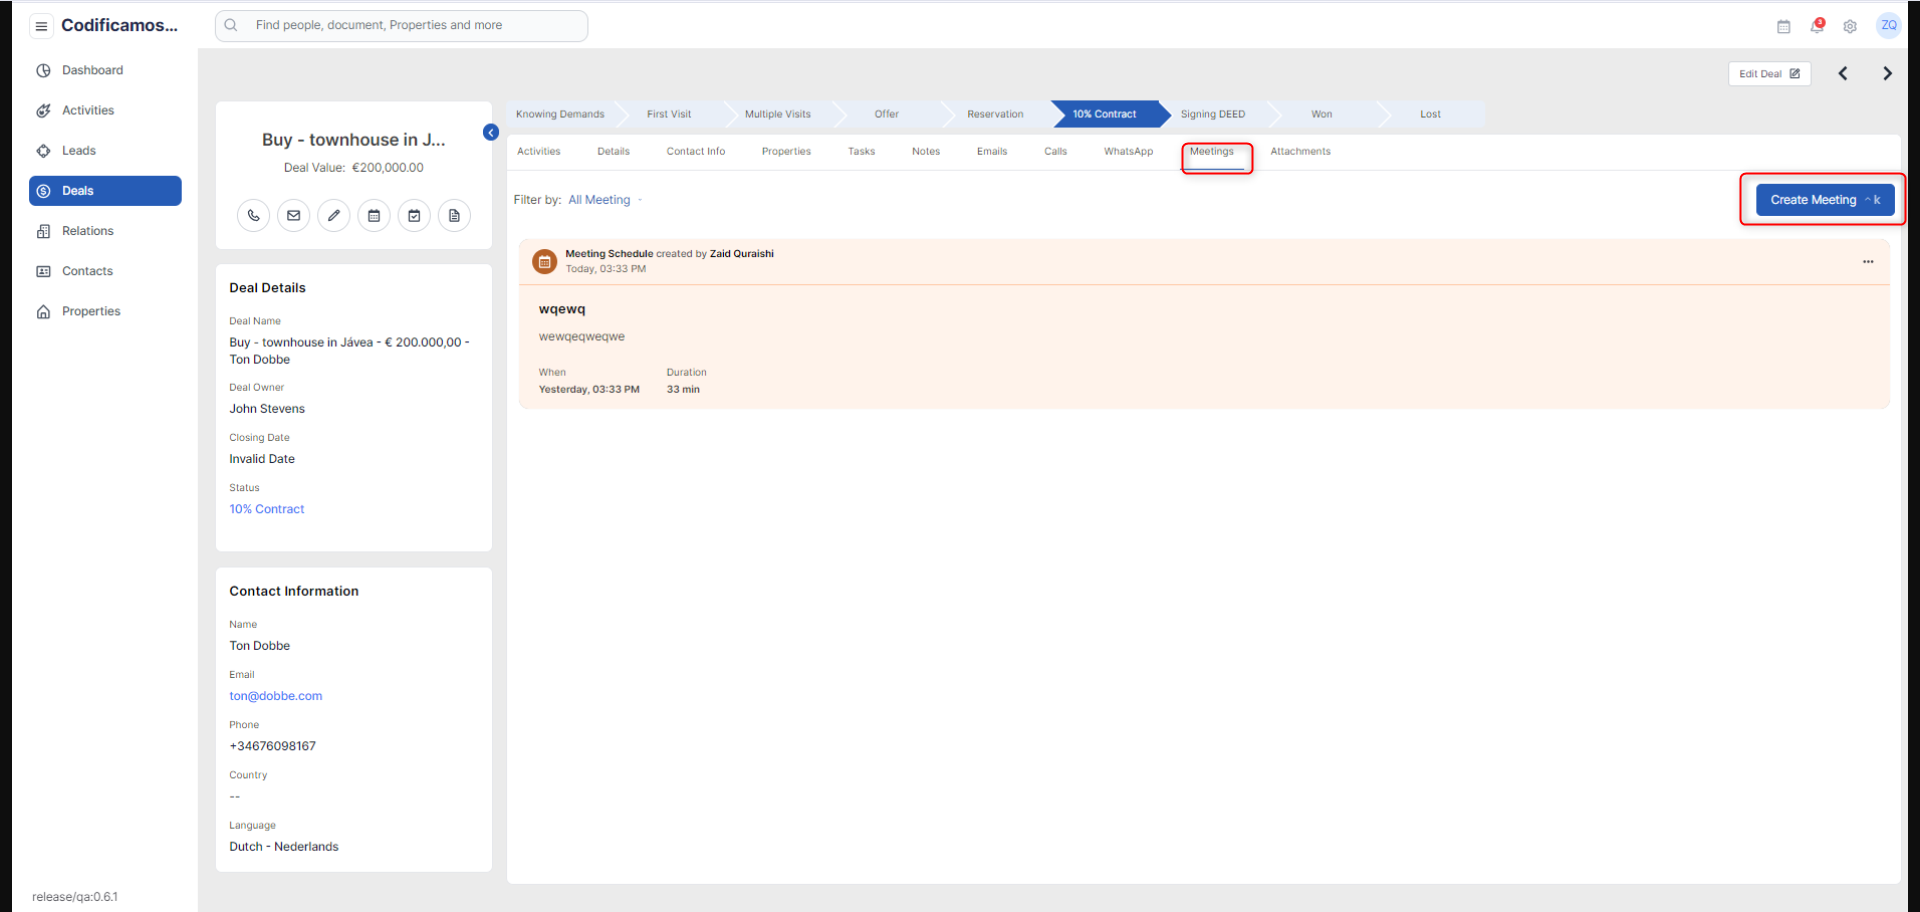Click the document icon on deal card

click(454, 216)
